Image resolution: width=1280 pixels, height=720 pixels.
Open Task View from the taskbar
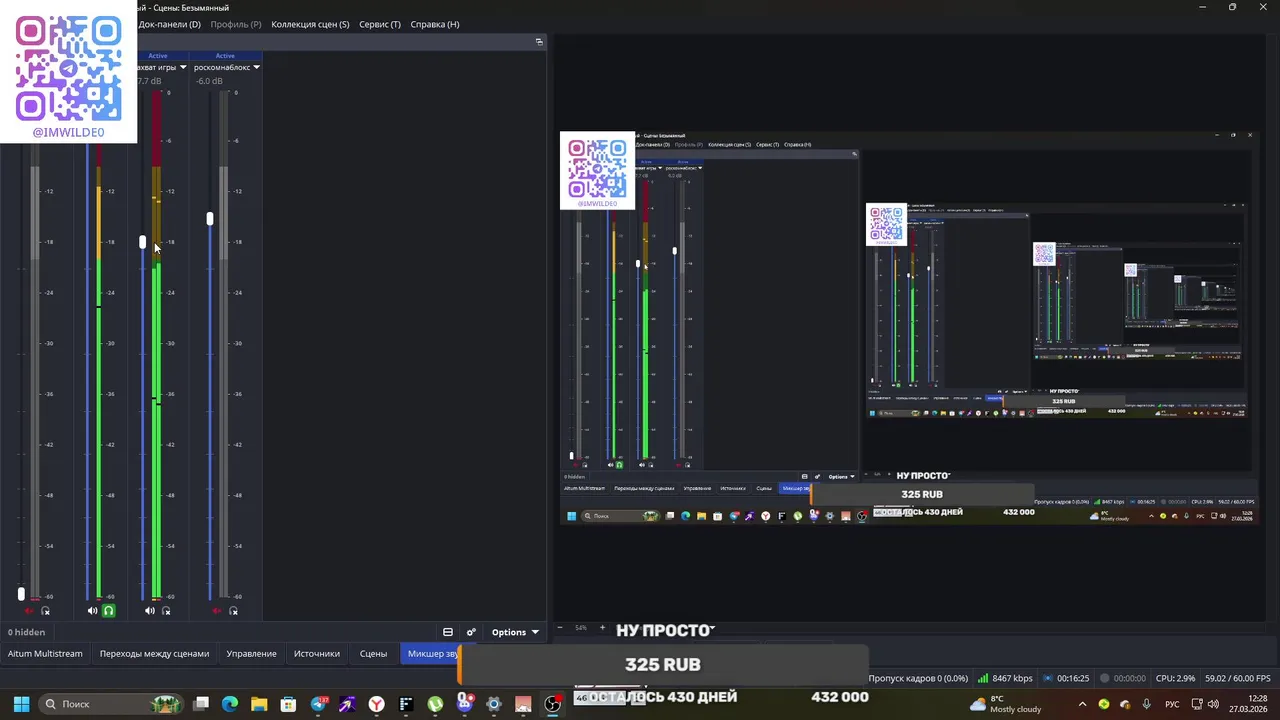tap(201, 704)
